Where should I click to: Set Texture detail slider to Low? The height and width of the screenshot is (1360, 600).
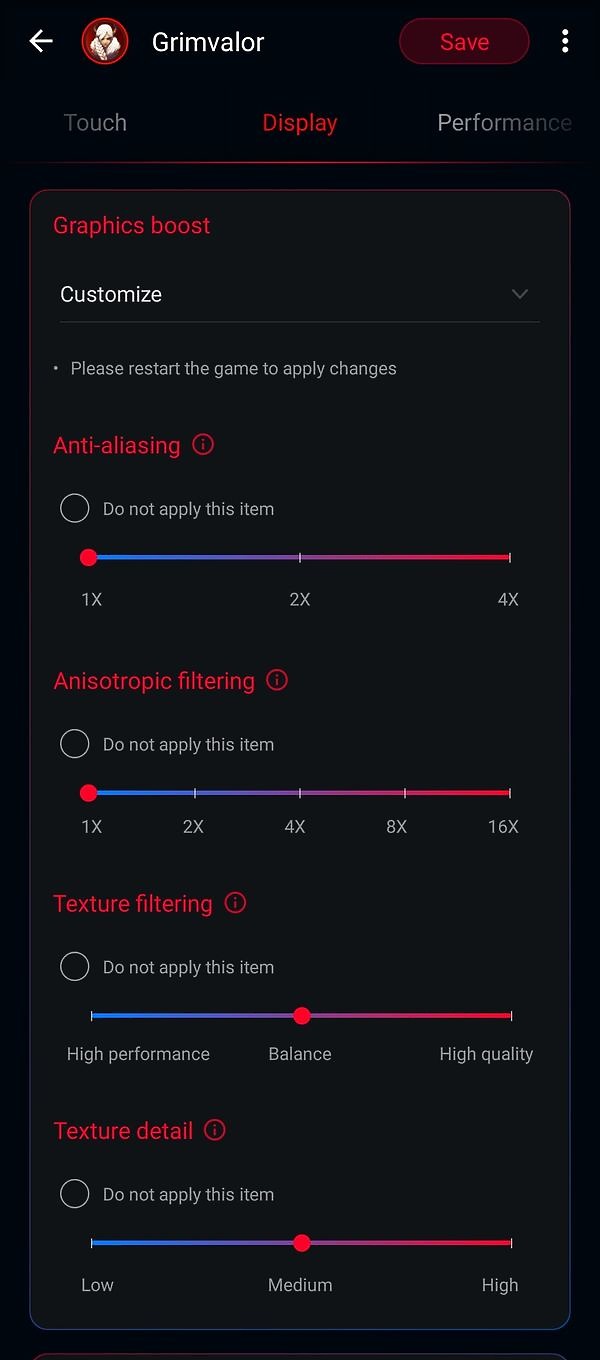[91, 1243]
